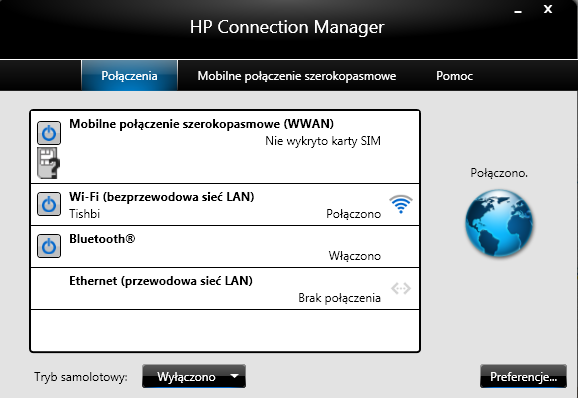Click the SIM card not detected icon
The image size is (578, 398).
(48, 163)
